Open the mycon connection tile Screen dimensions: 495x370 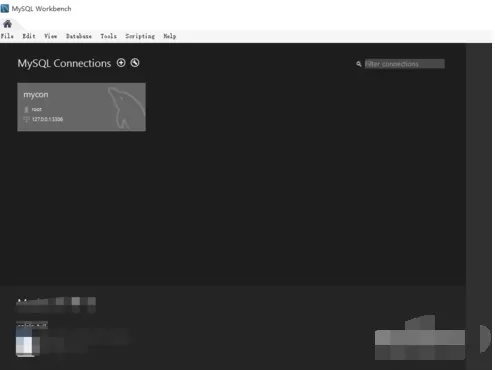(x=81, y=107)
